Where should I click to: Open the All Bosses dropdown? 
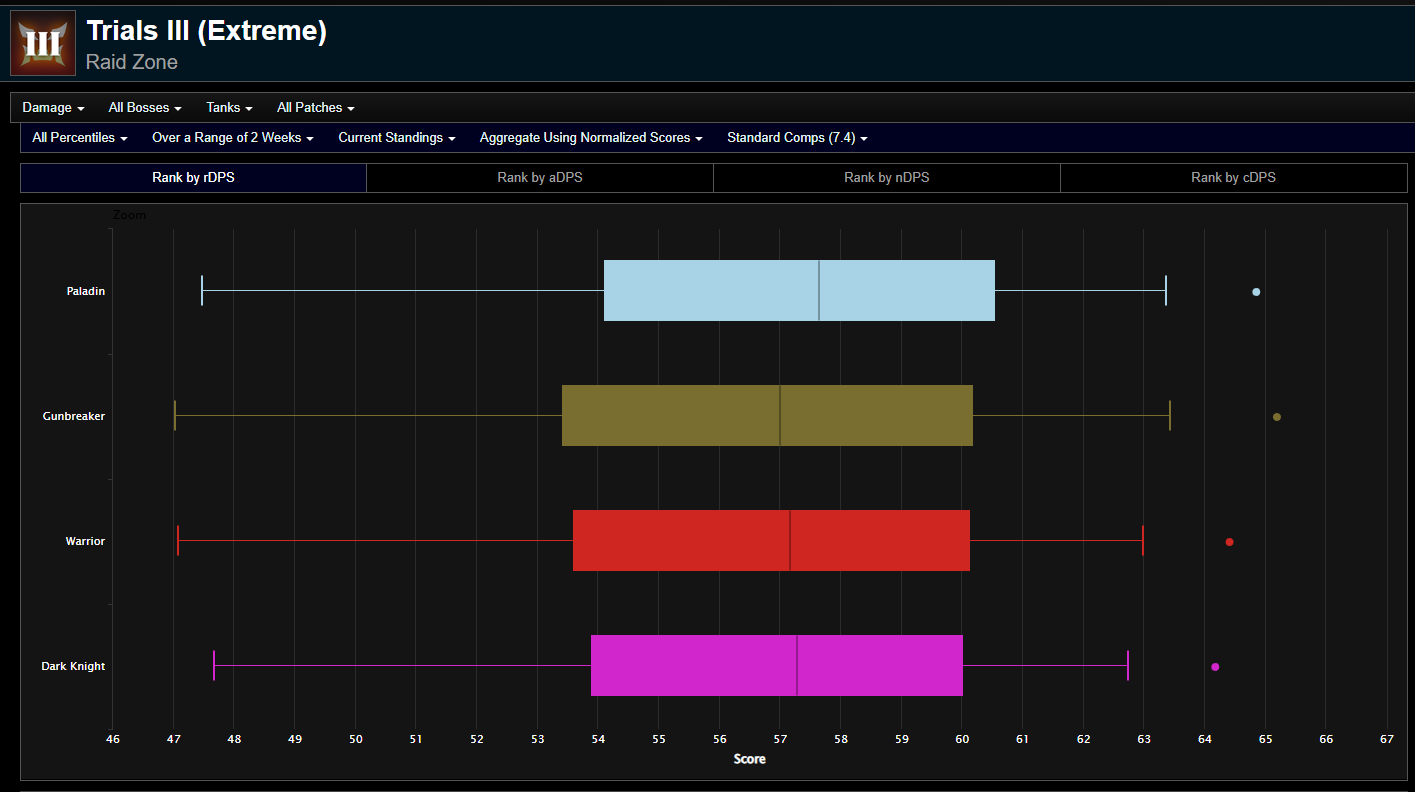coord(145,108)
